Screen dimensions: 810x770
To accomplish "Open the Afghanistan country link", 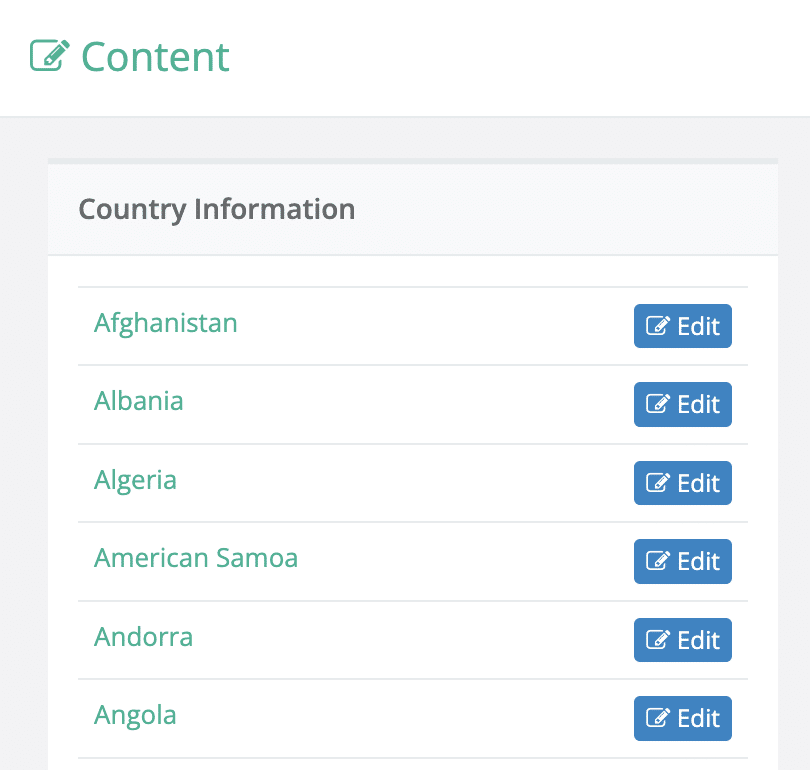I will [165, 323].
